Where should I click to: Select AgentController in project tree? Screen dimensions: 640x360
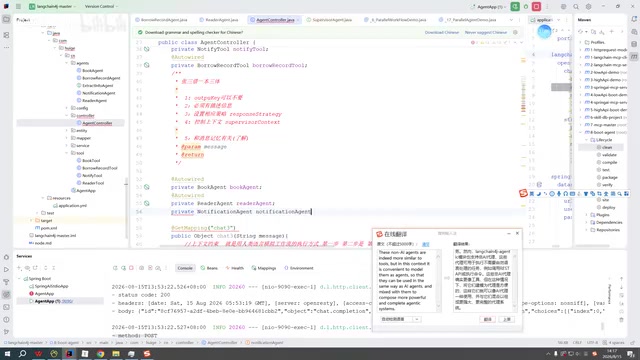click(97, 123)
